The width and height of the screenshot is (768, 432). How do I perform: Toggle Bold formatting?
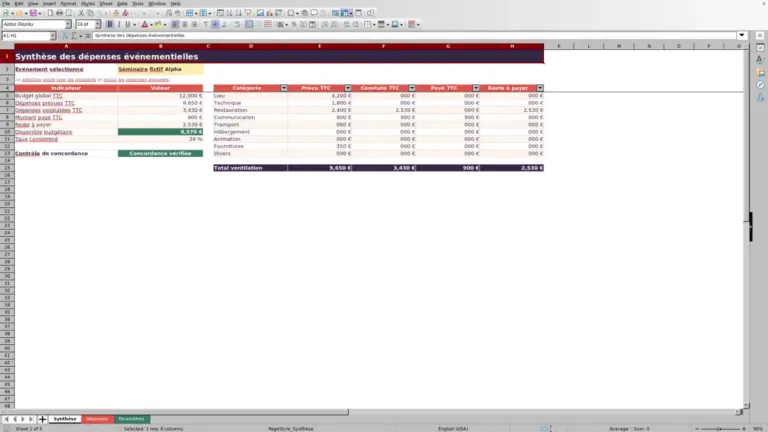(x=110, y=24)
